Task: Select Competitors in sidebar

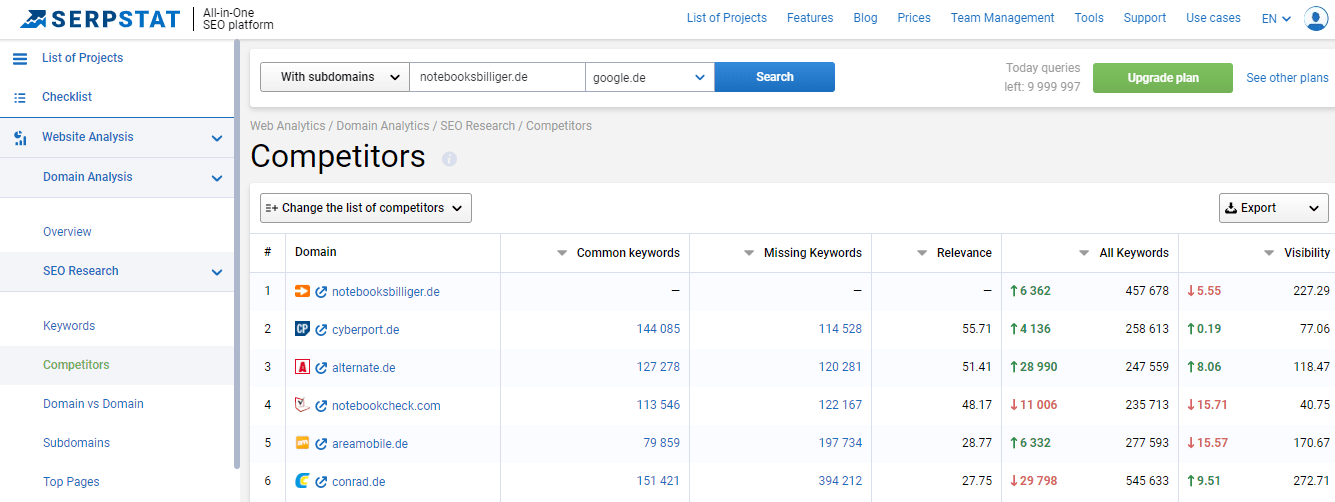Action: (76, 365)
